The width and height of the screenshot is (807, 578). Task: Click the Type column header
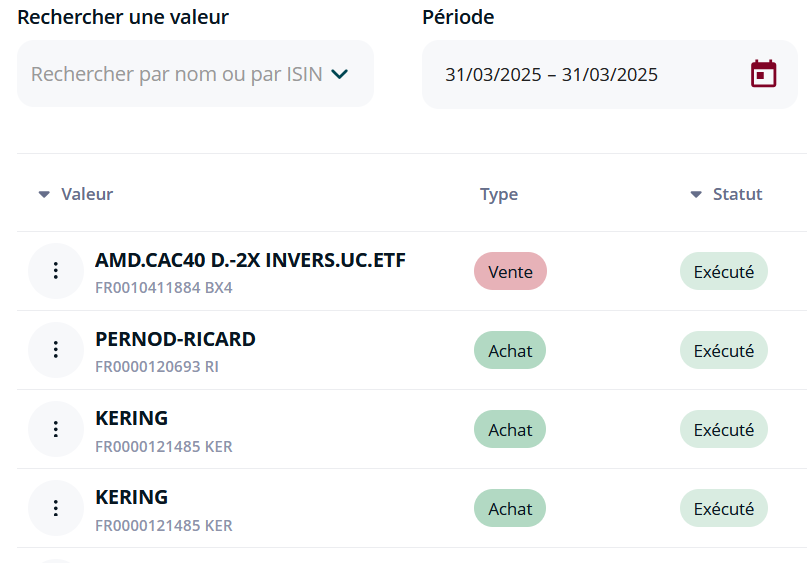click(x=499, y=195)
